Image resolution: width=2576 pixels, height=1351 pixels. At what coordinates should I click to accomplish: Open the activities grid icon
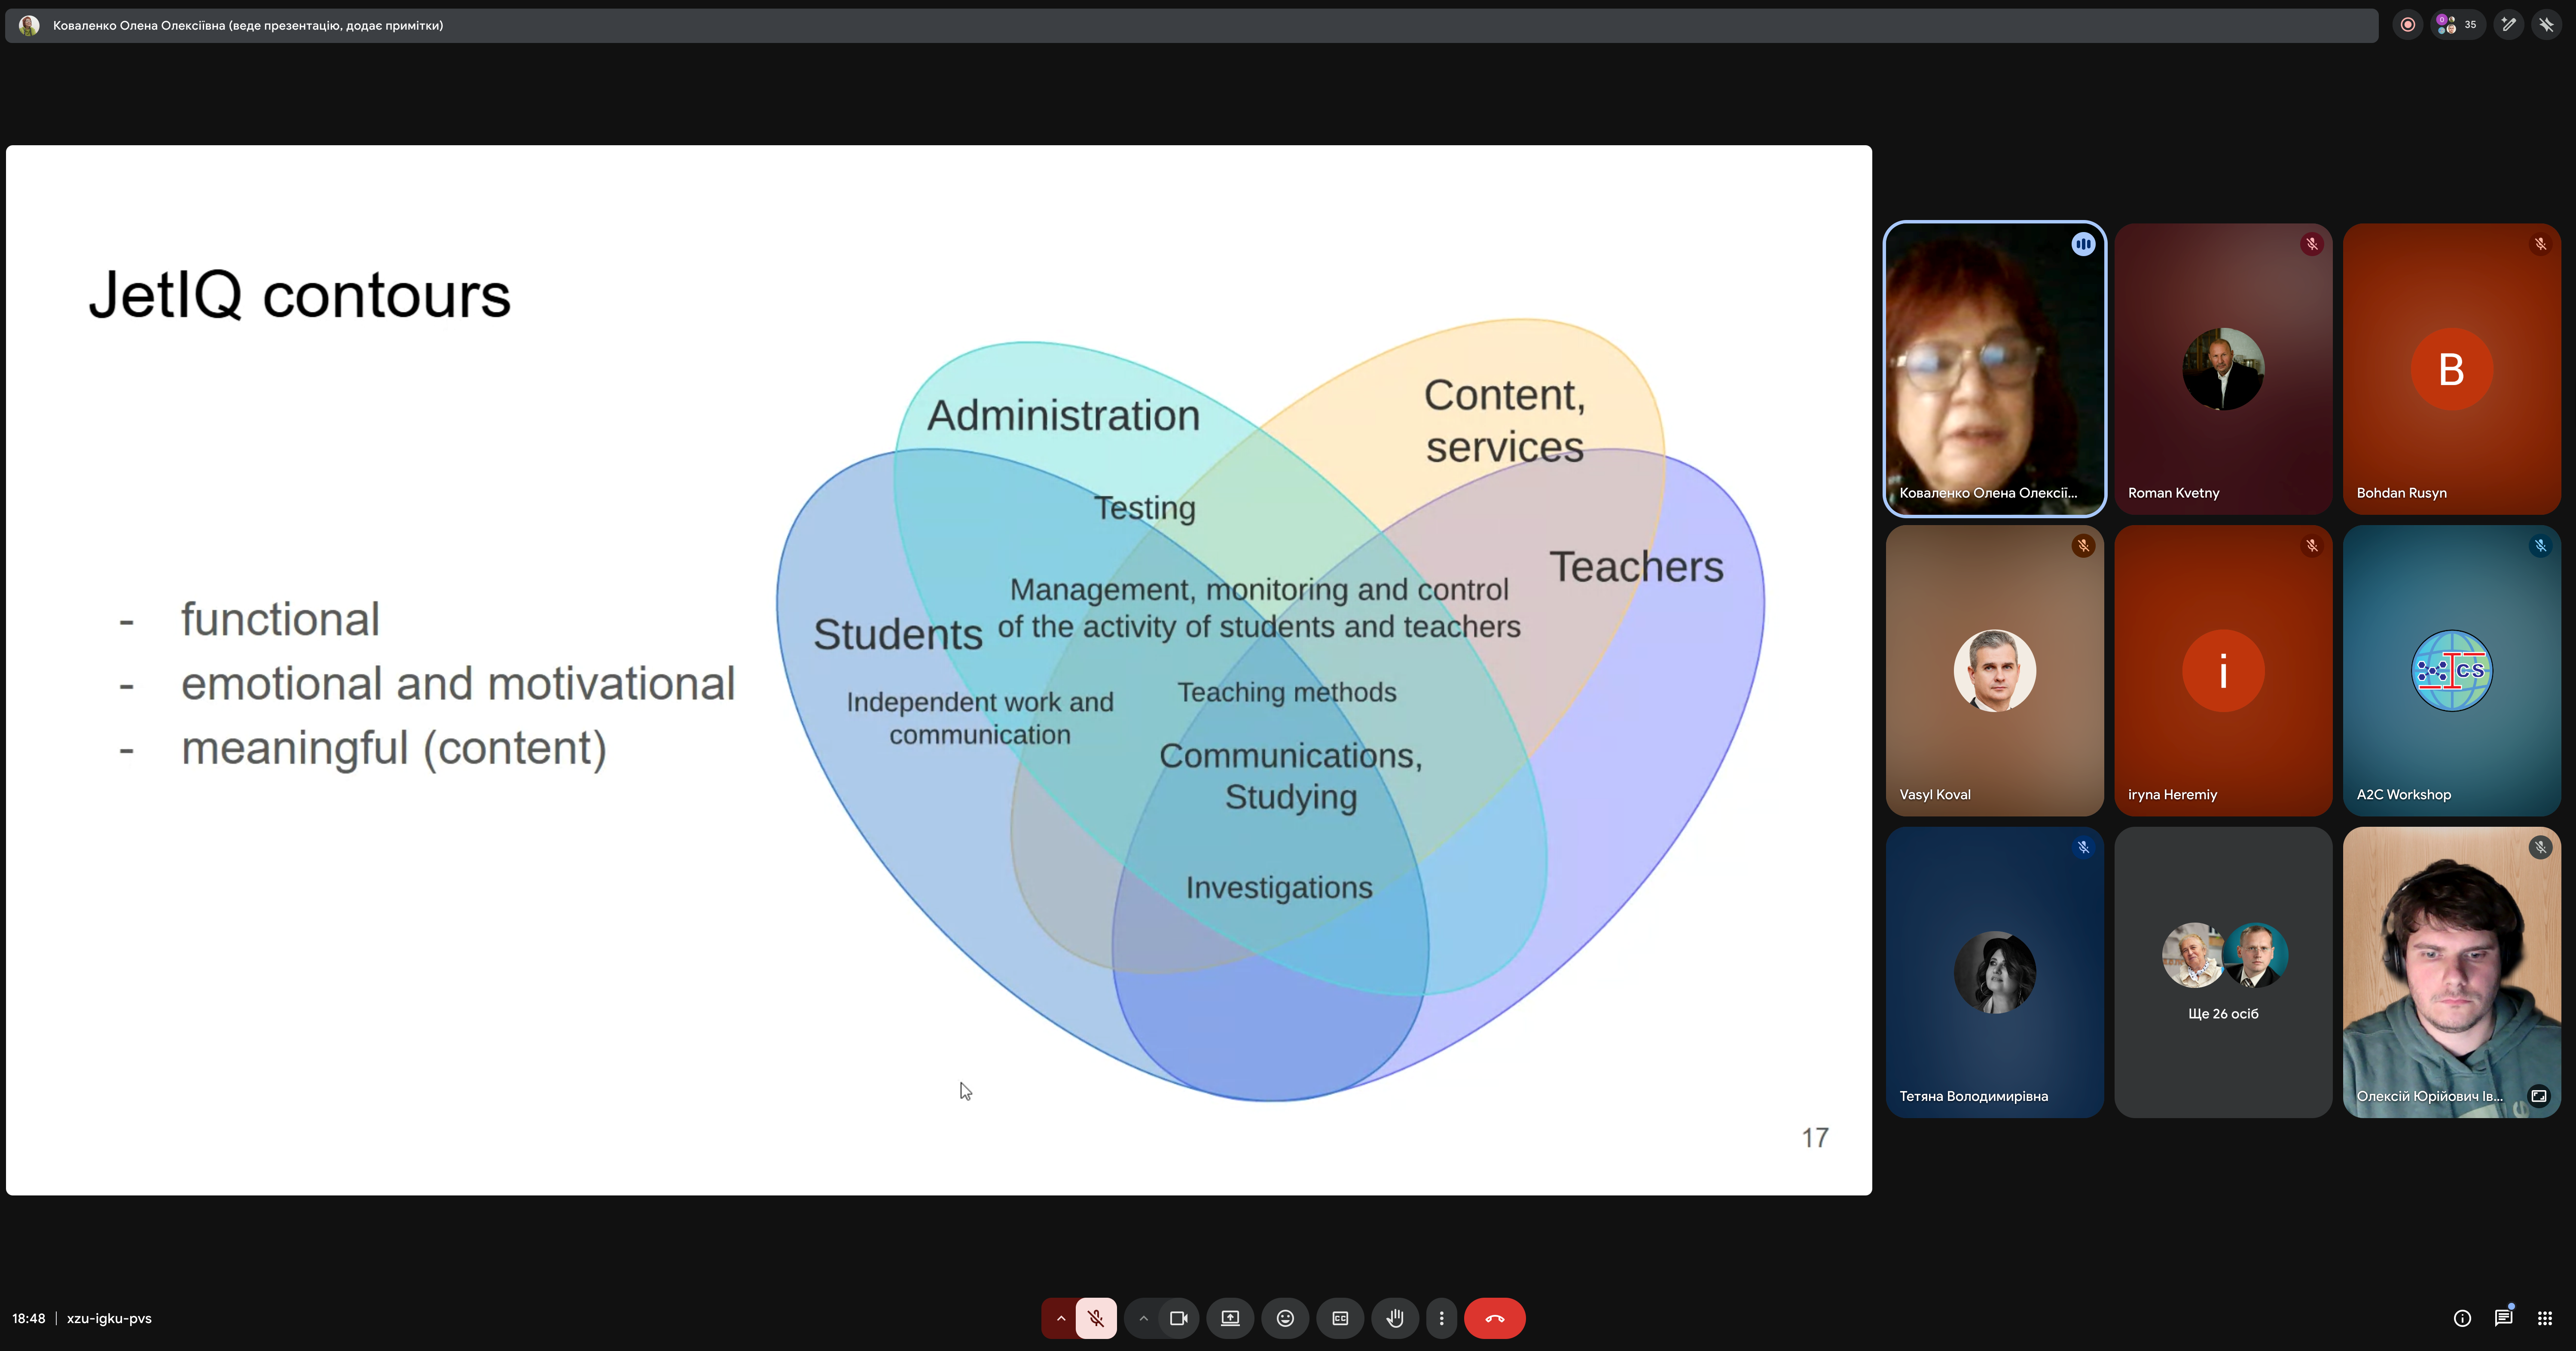pos(2545,1318)
